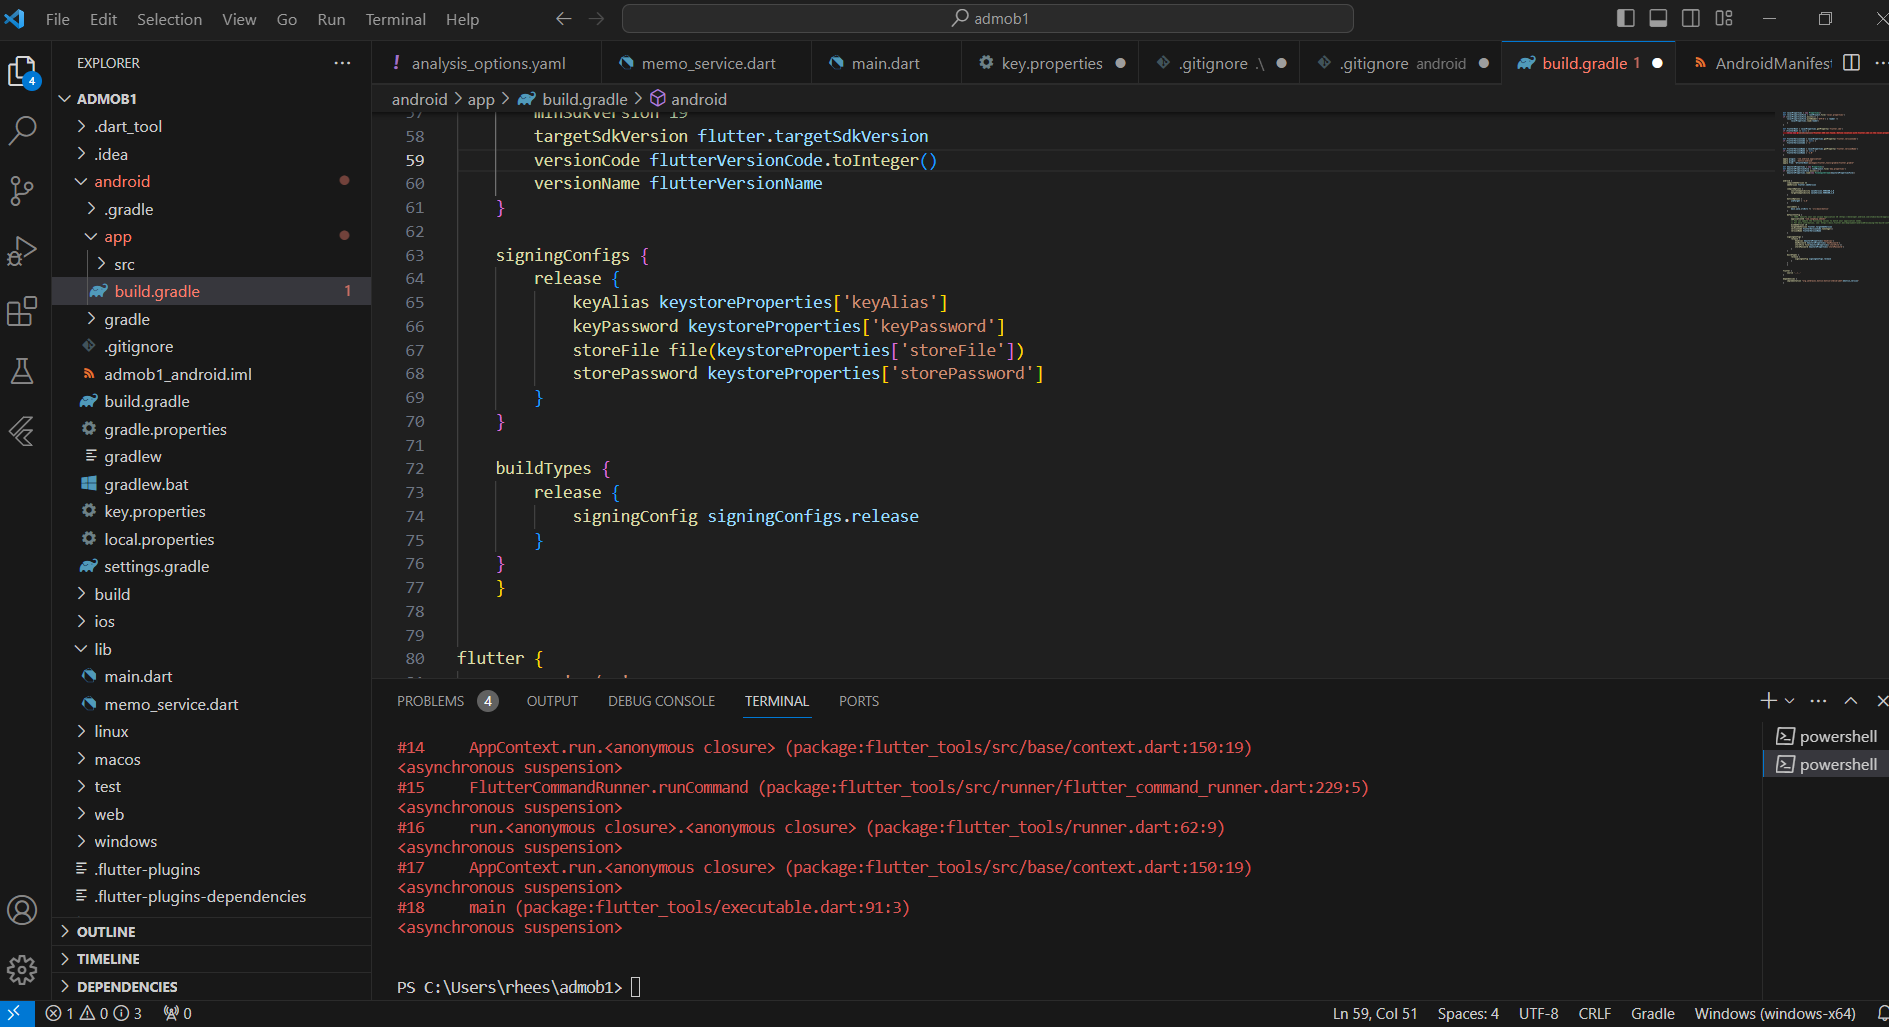1889x1027 pixels.
Task: Open errors and warnings status indicator
Action: tap(94, 1013)
